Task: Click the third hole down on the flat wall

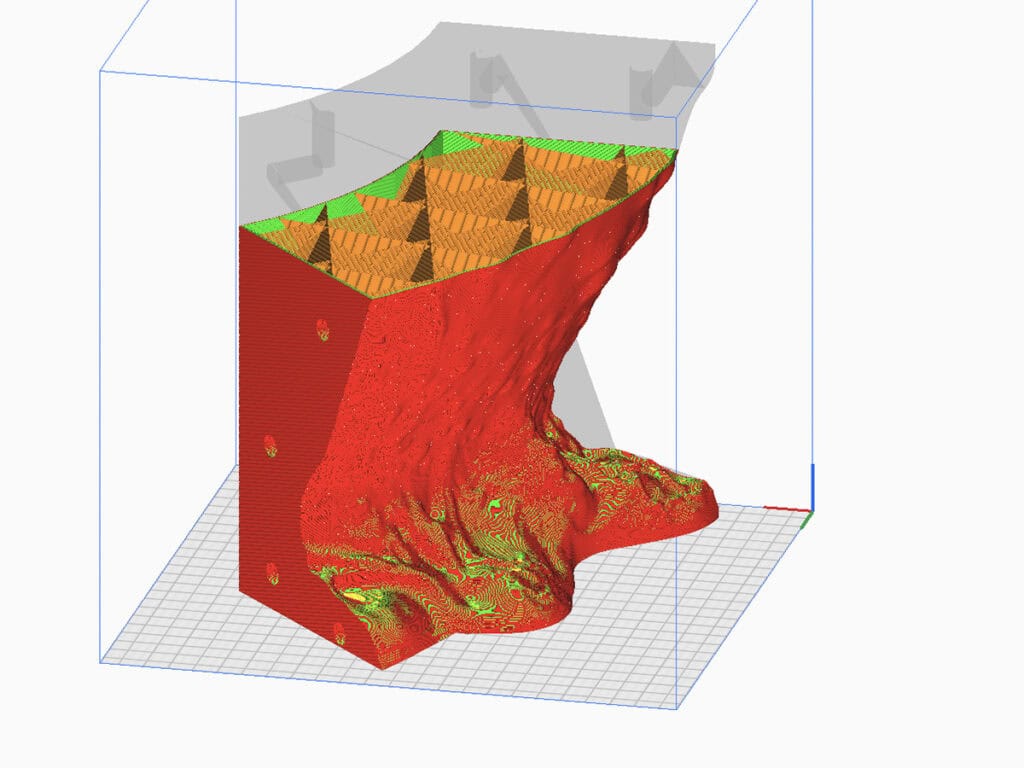Action: coord(272,572)
